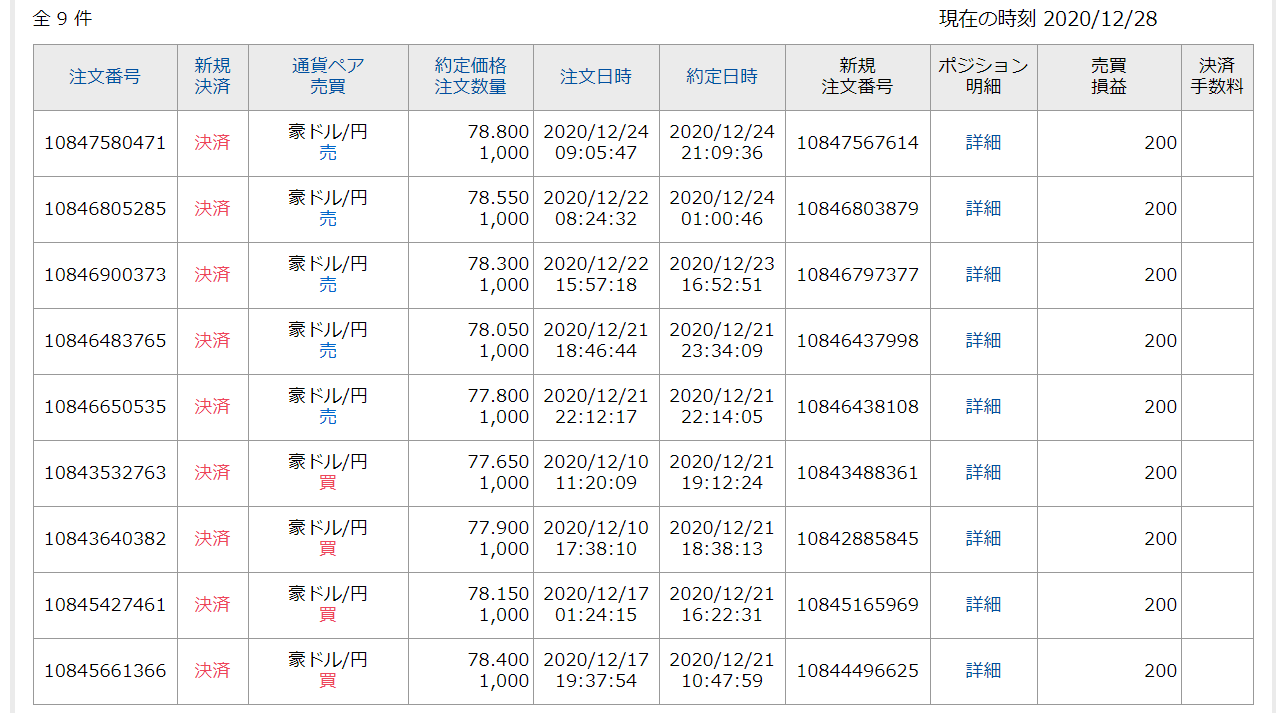This screenshot has width=1285, height=713.
Task: Click the 約定価格 注文数量 column header
Action: [x=471, y=77]
